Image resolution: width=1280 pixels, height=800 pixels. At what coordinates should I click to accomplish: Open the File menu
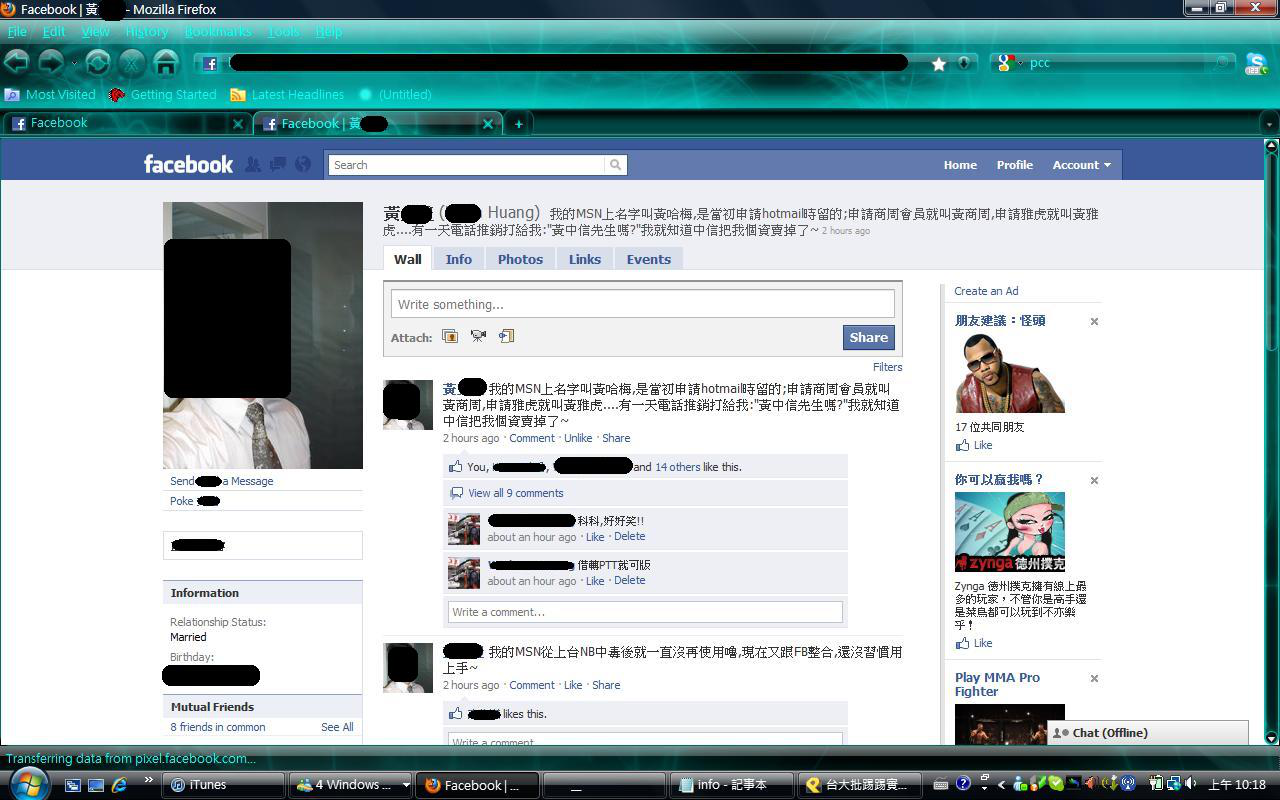(x=17, y=32)
